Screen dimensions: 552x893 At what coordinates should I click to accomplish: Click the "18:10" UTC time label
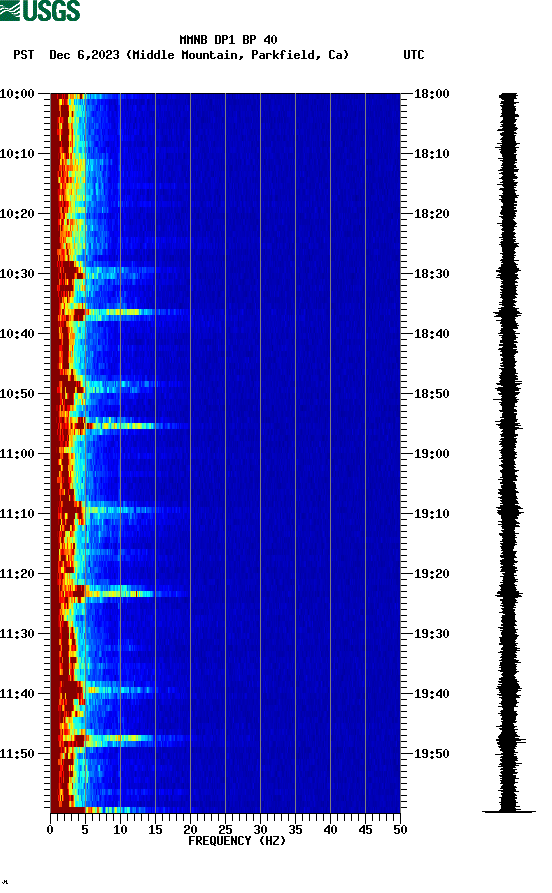(432, 154)
